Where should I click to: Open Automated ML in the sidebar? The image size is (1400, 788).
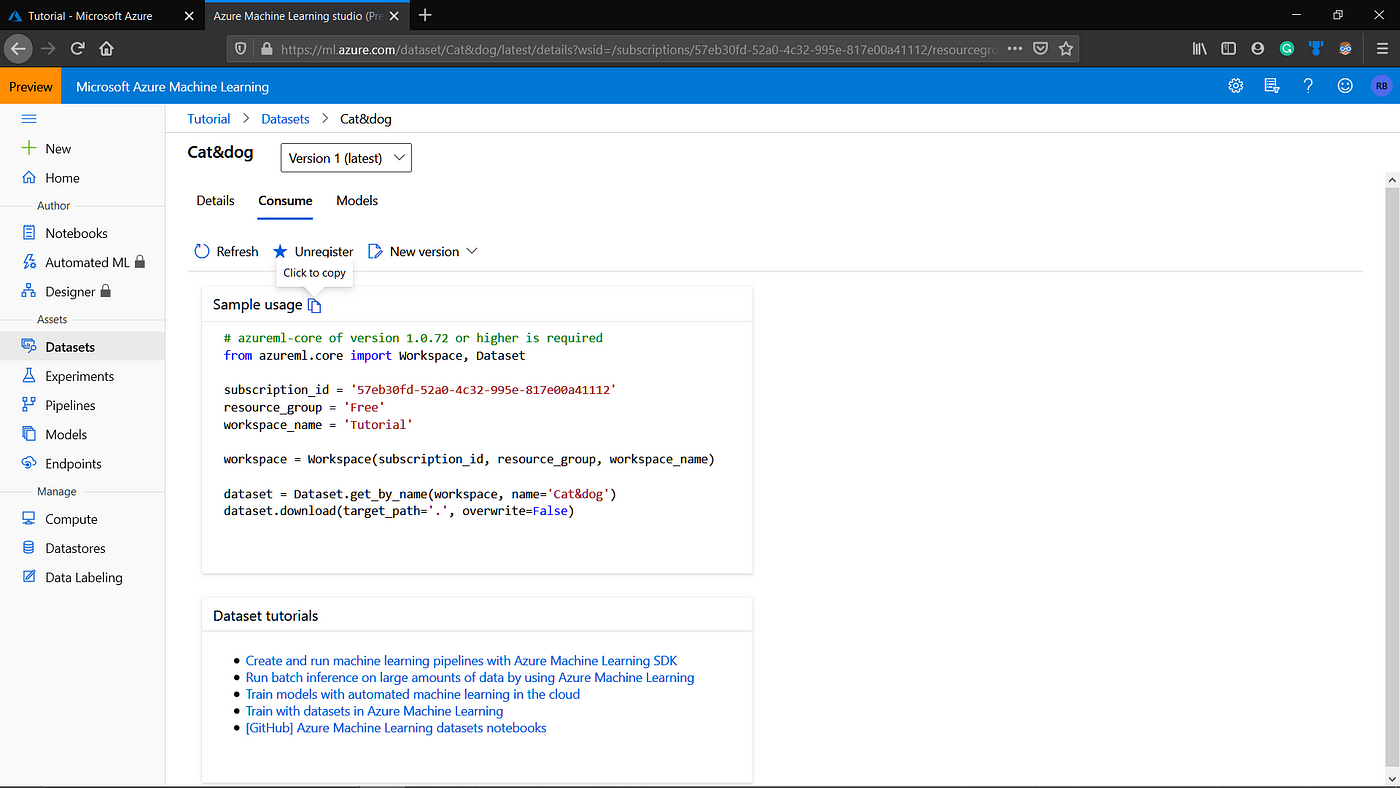pos(82,262)
